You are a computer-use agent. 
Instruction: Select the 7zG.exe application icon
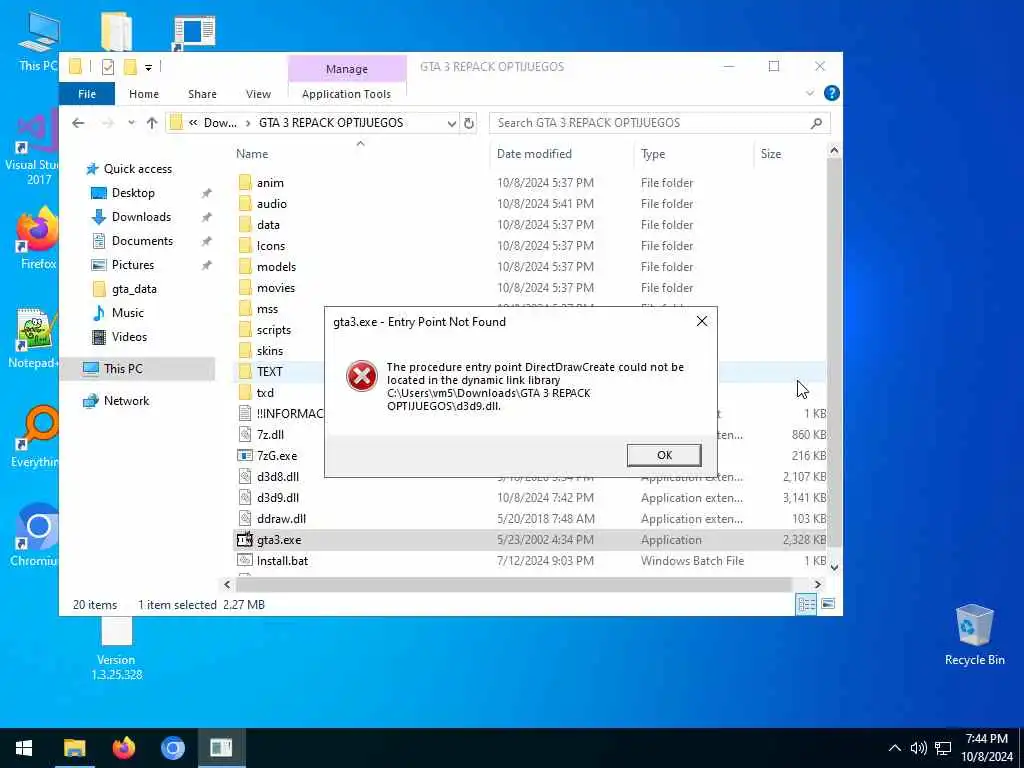click(x=245, y=456)
